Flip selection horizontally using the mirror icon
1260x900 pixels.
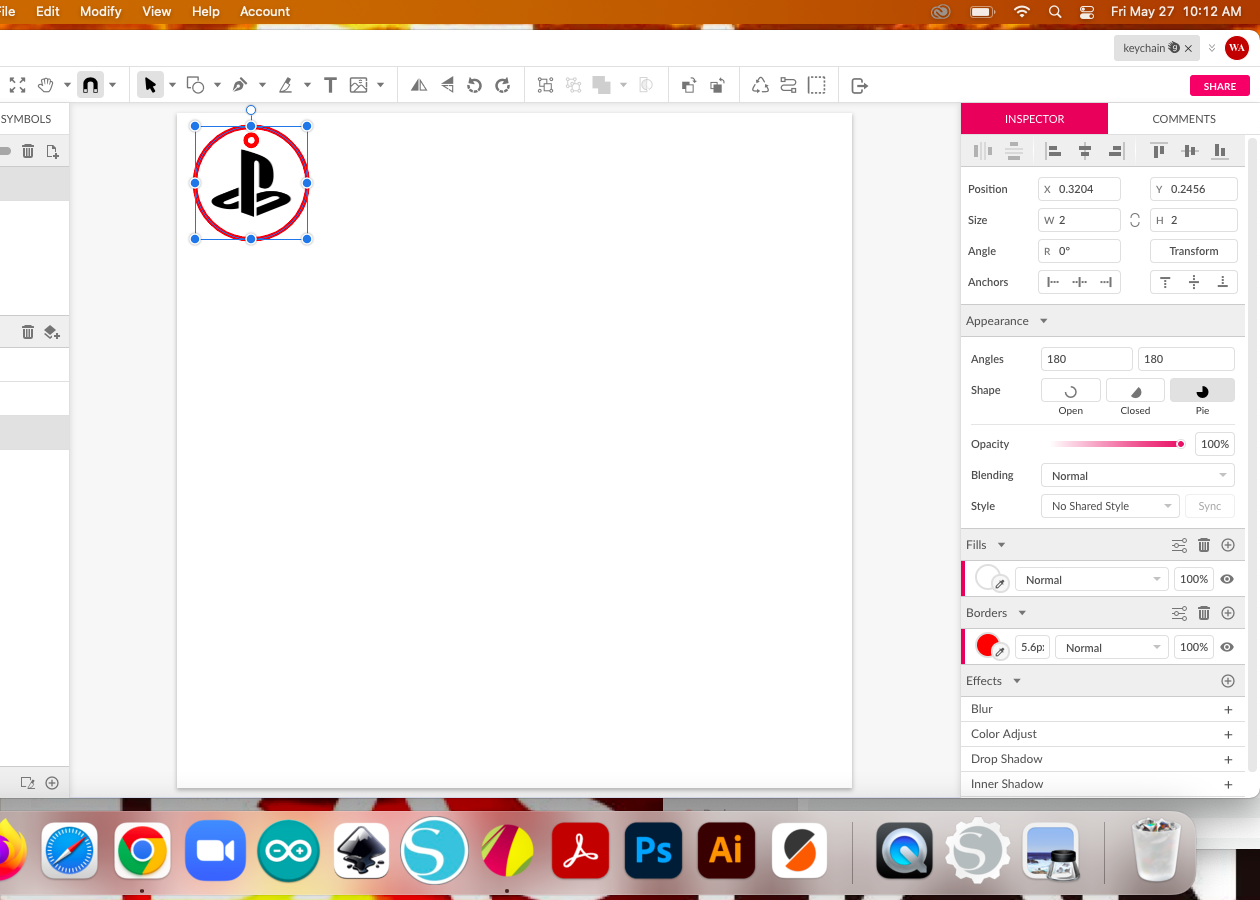tap(419, 85)
